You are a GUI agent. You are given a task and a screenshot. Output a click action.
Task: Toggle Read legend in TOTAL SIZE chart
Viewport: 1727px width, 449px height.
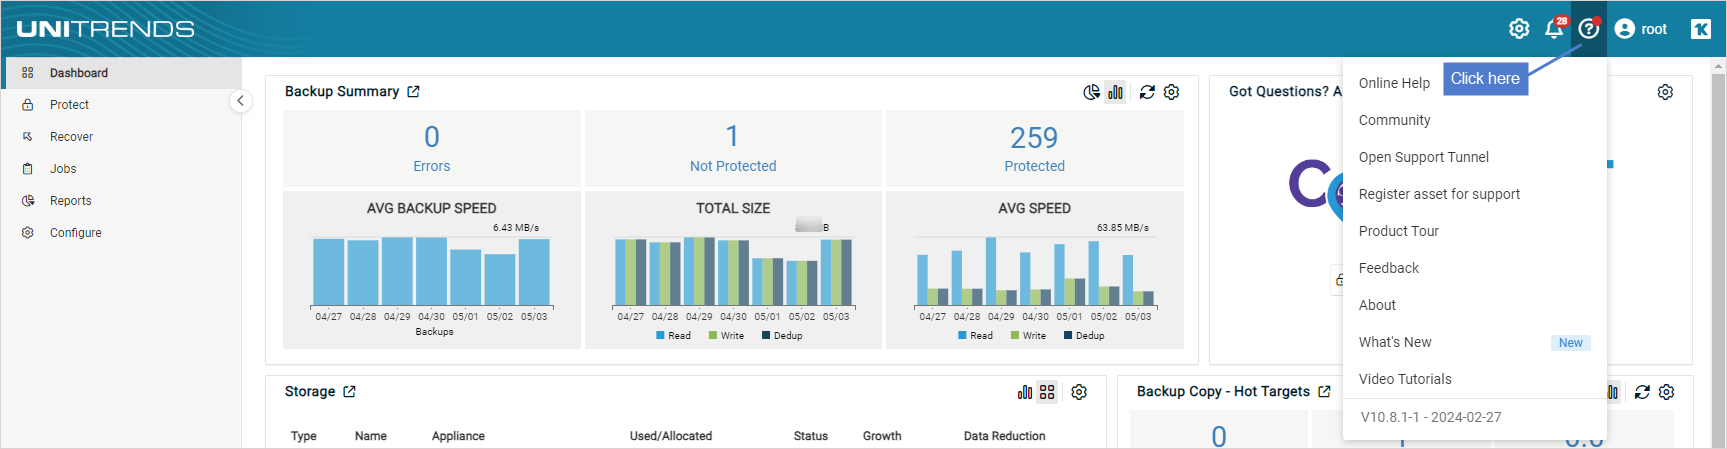point(673,336)
